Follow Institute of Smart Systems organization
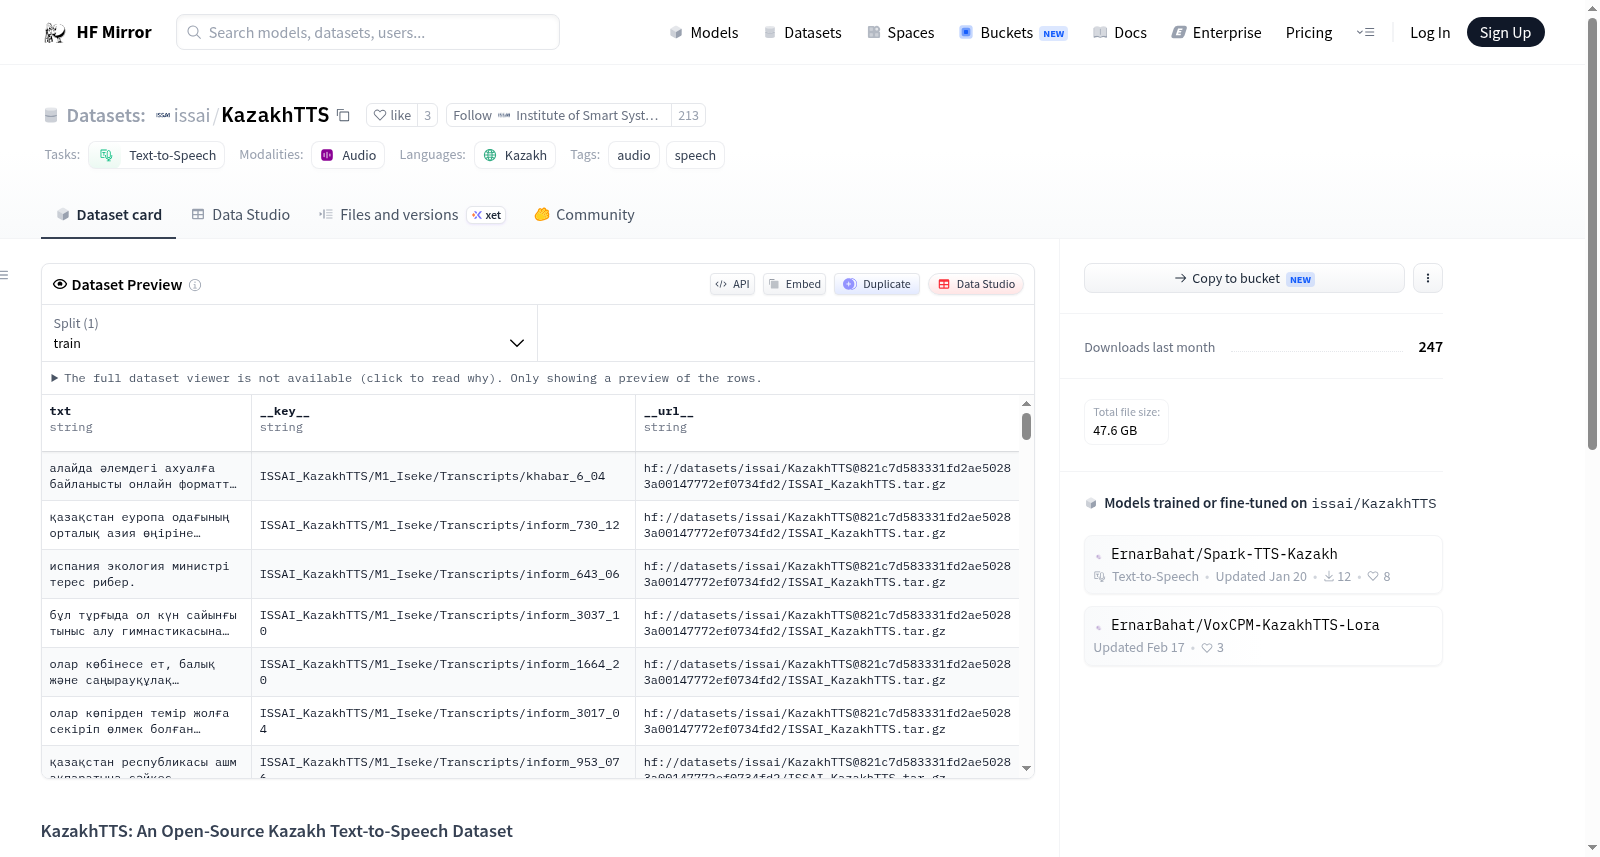This screenshot has height=857, width=1600. point(558,115)
